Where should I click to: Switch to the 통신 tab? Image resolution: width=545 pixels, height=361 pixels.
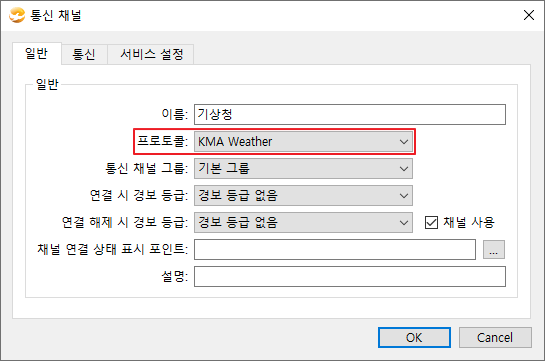coord(84,54)
